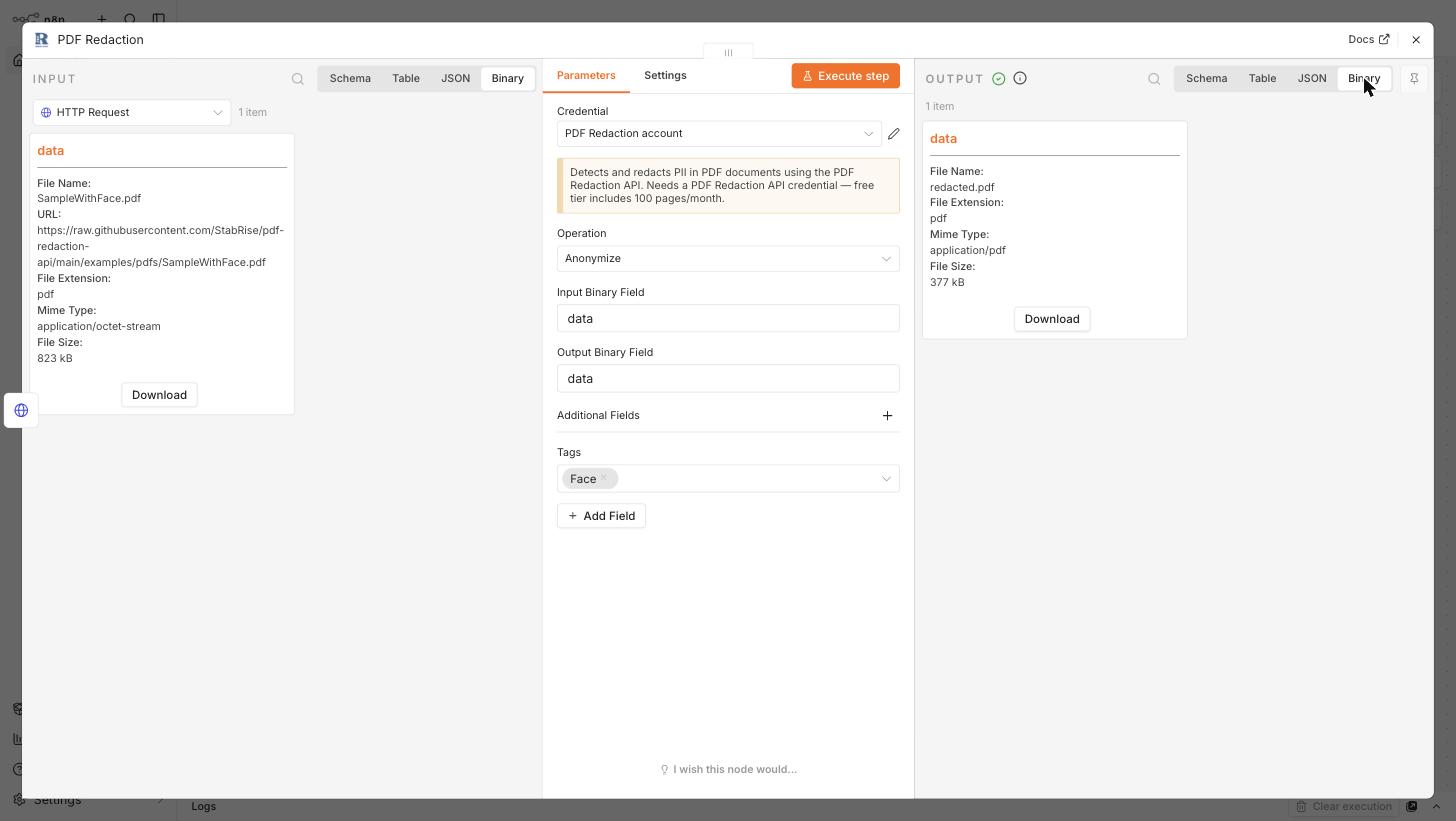Click the input file size 823 kB

(x=55, y=359)
